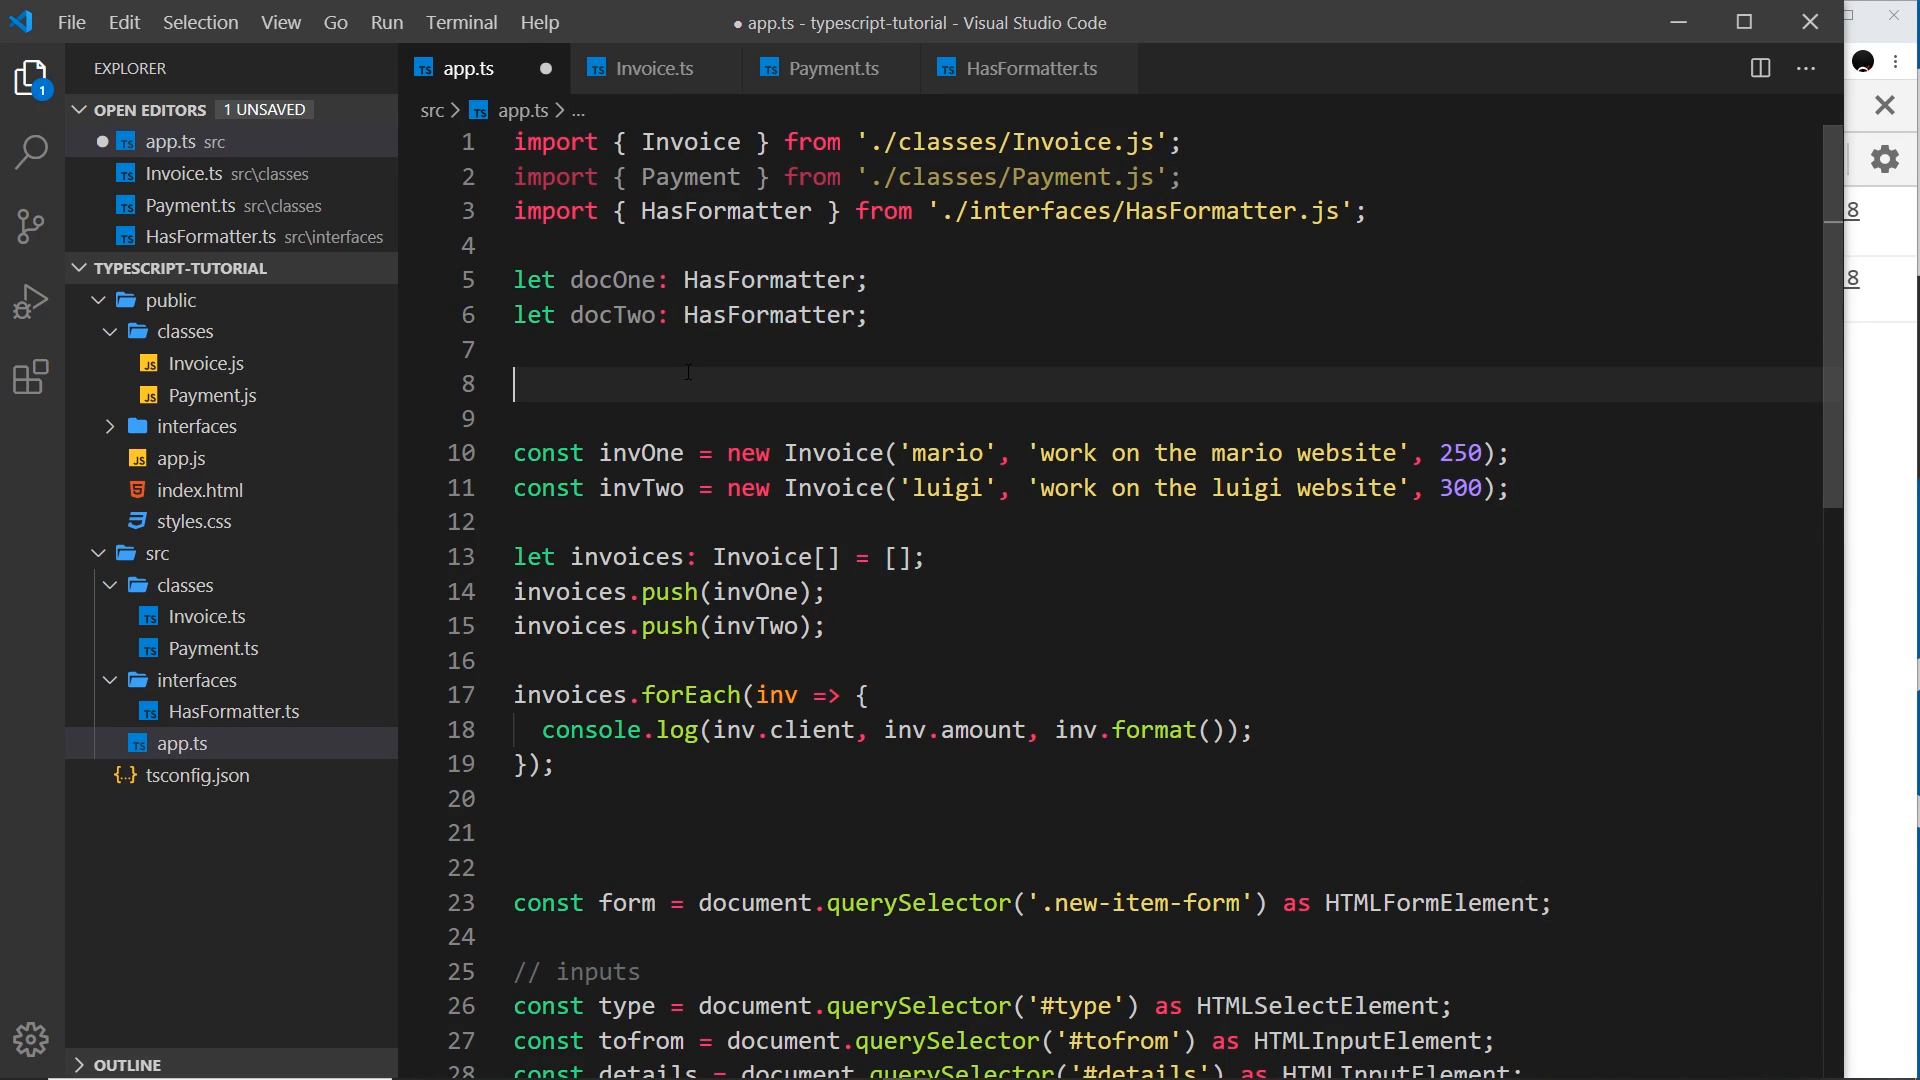This screenshot has height=1080, width=1920.
Task: Collapse the public folder
Action: click(x=171, y=300)
